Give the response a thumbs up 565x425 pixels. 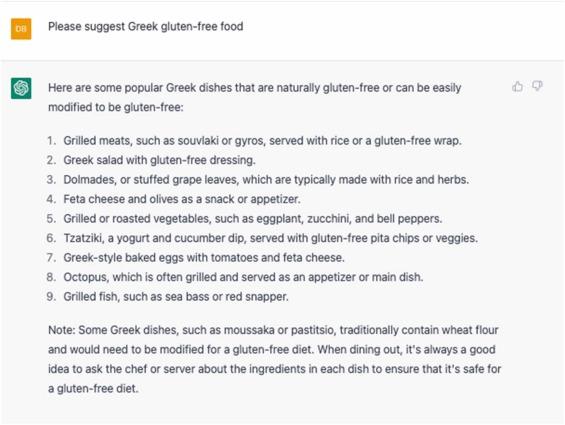coord(517,87)
